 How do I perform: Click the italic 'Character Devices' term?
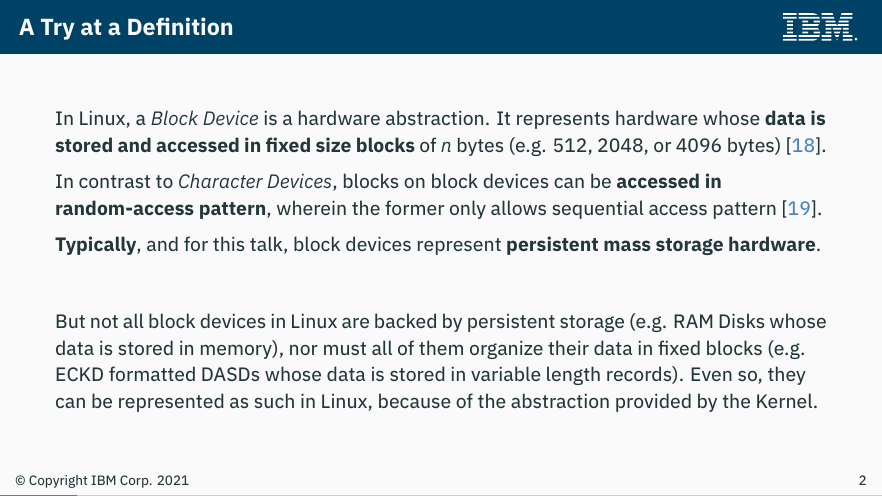click(255, 182)
